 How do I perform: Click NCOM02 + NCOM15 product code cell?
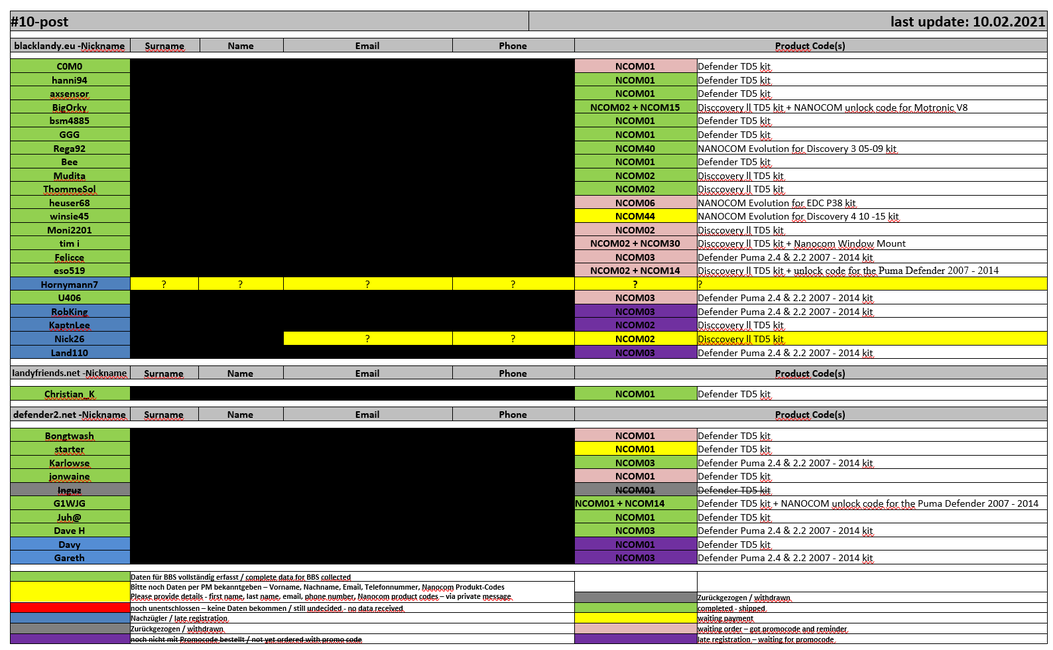635,107
